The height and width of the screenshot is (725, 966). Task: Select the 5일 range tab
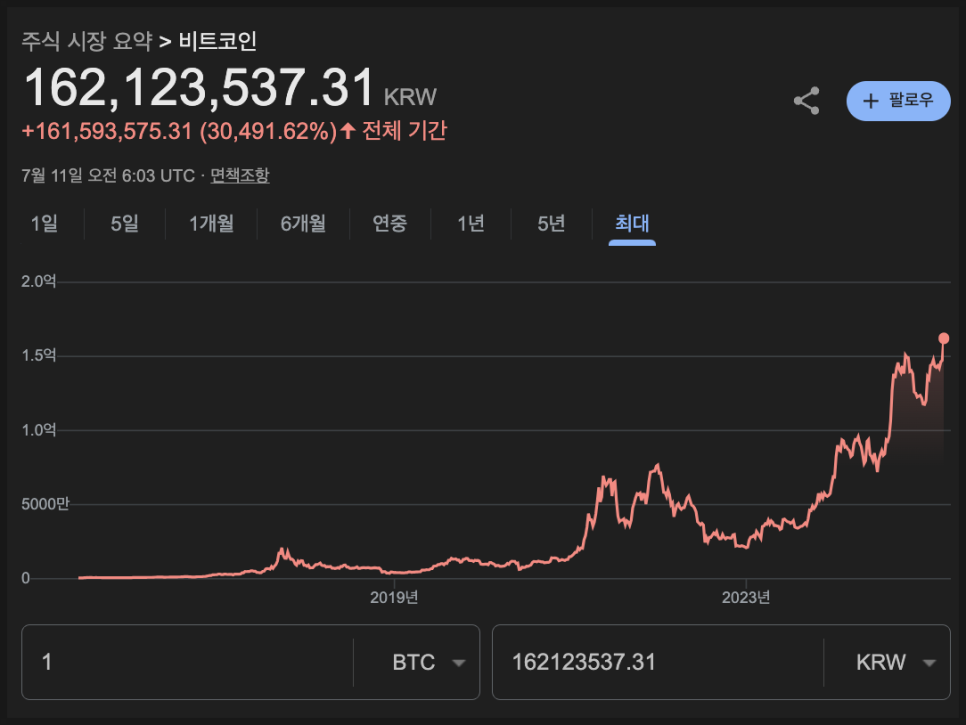point(124,223)
